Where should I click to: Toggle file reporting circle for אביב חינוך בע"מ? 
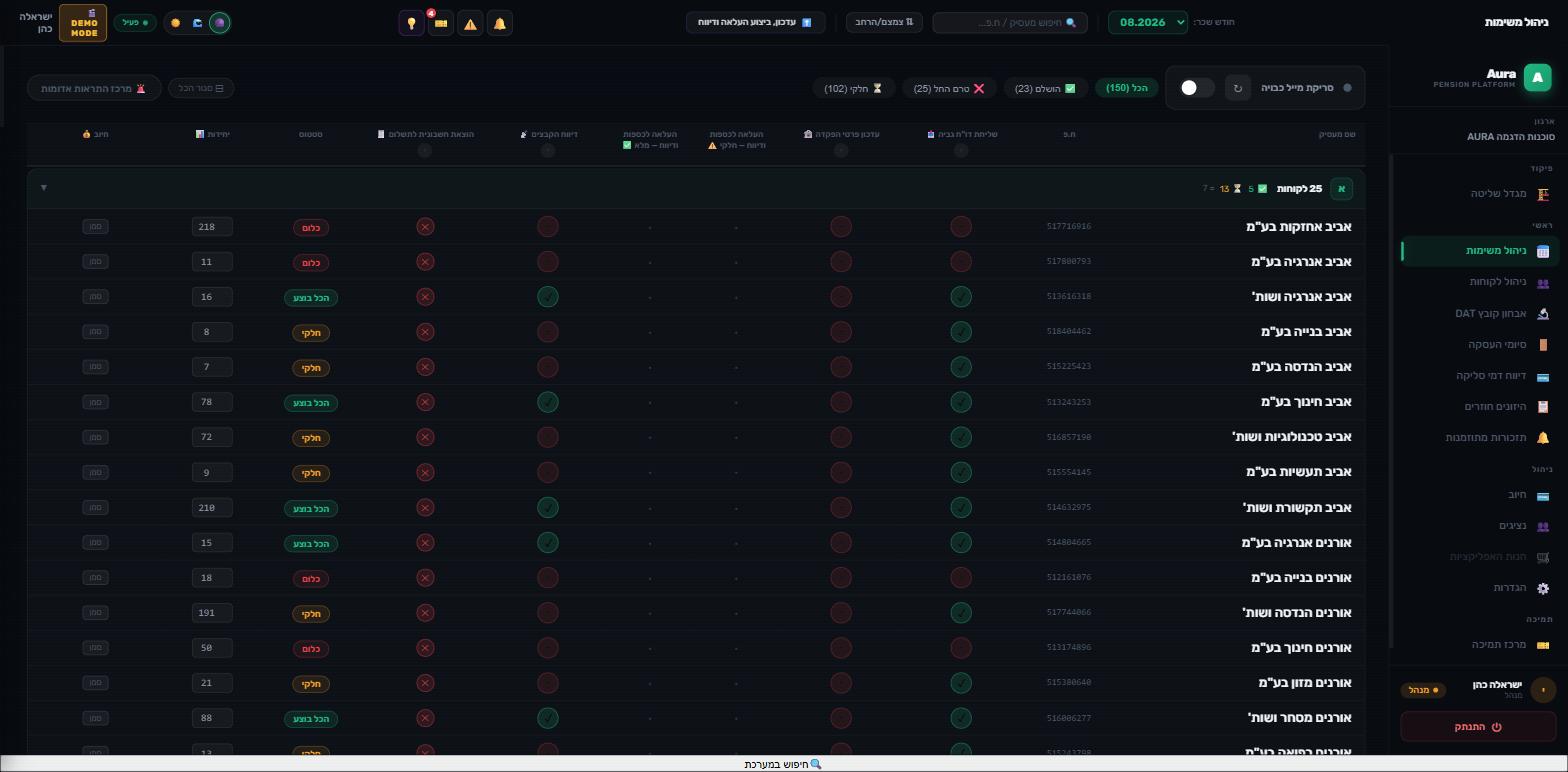[547, 402]
